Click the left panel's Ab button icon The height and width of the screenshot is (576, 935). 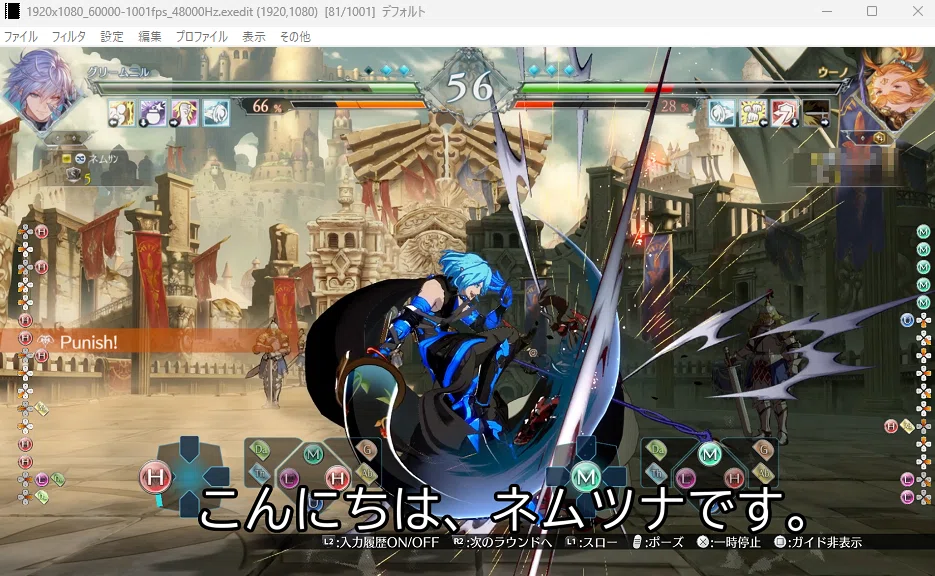point(367,473)
